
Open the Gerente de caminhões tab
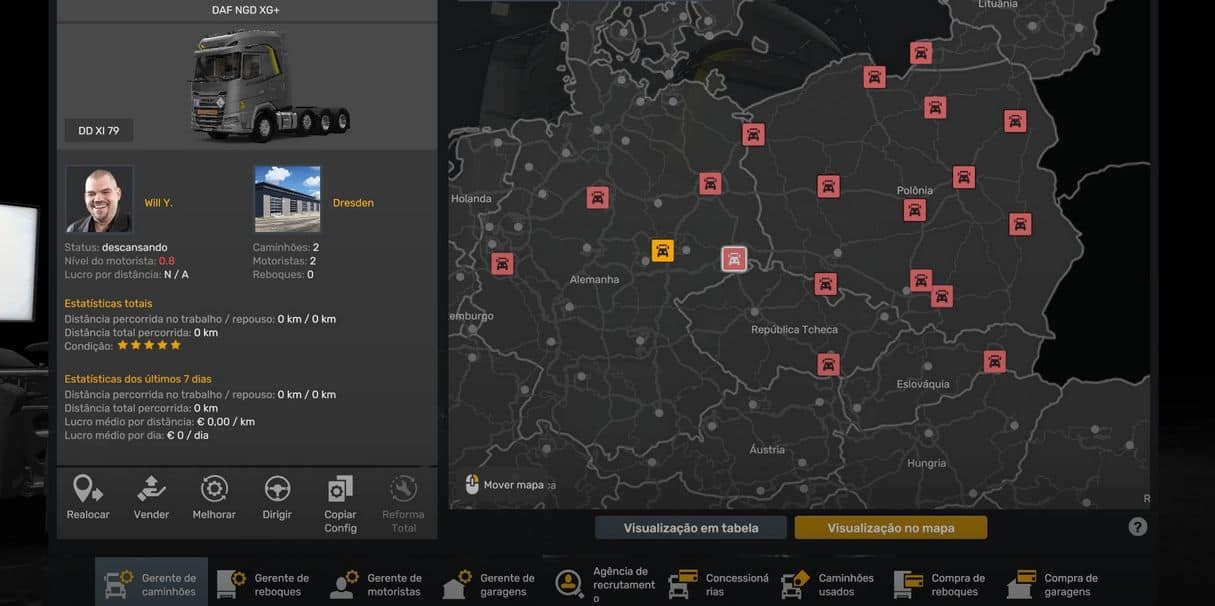click(151, 584)
